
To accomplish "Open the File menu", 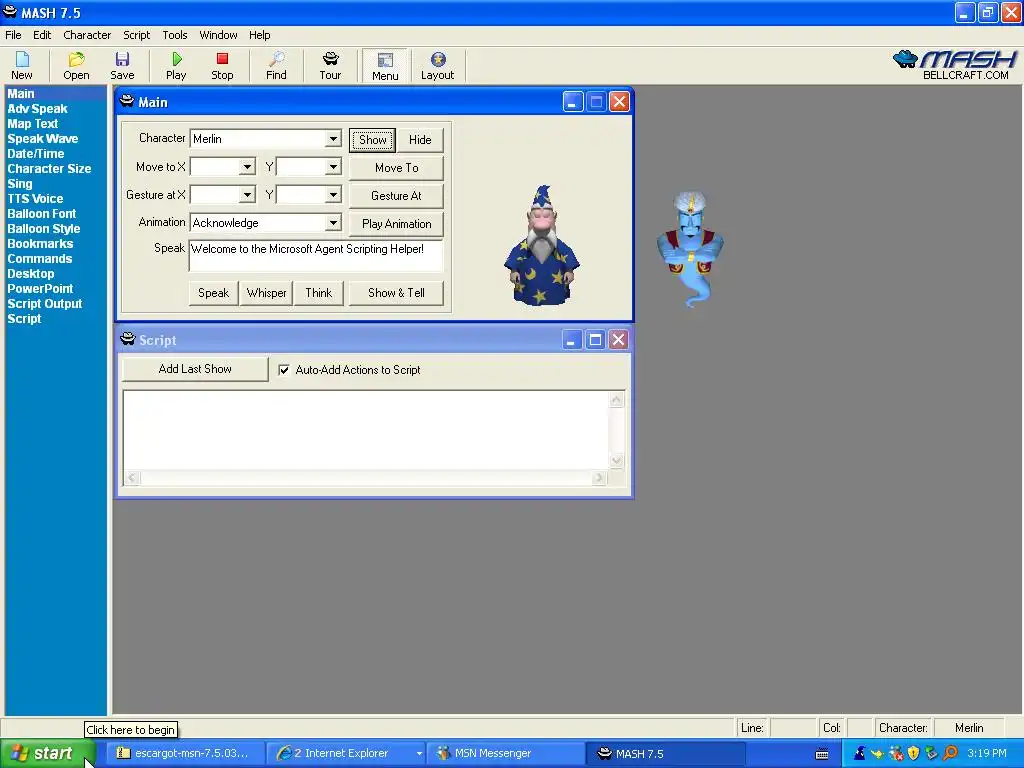I will pyautogui.click(x=13, y=35).
